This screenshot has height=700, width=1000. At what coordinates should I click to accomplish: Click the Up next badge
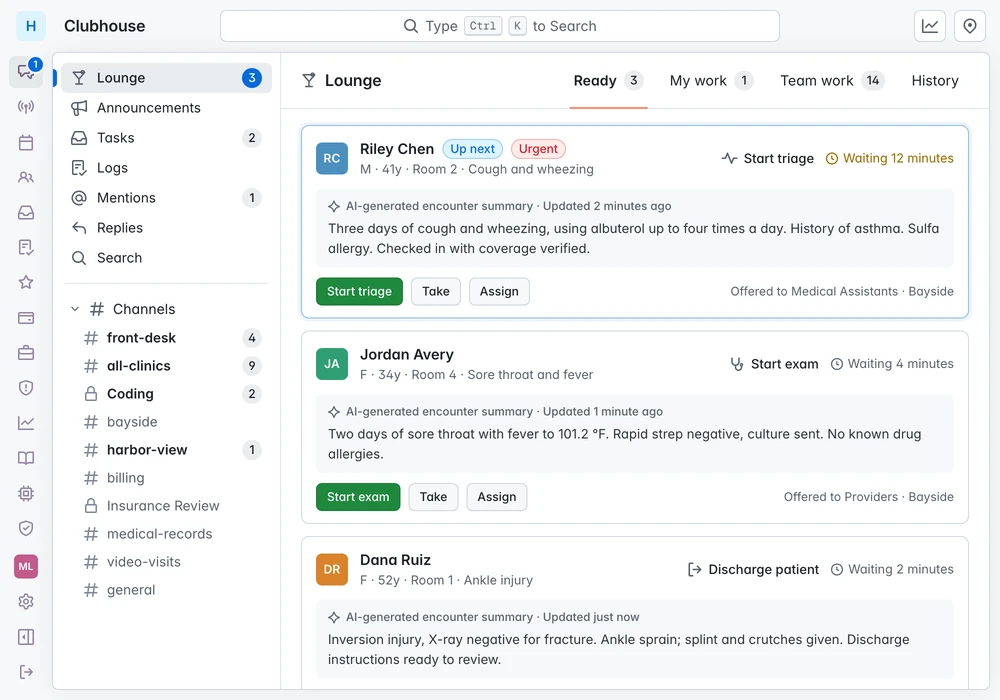[x=473, y=149]
